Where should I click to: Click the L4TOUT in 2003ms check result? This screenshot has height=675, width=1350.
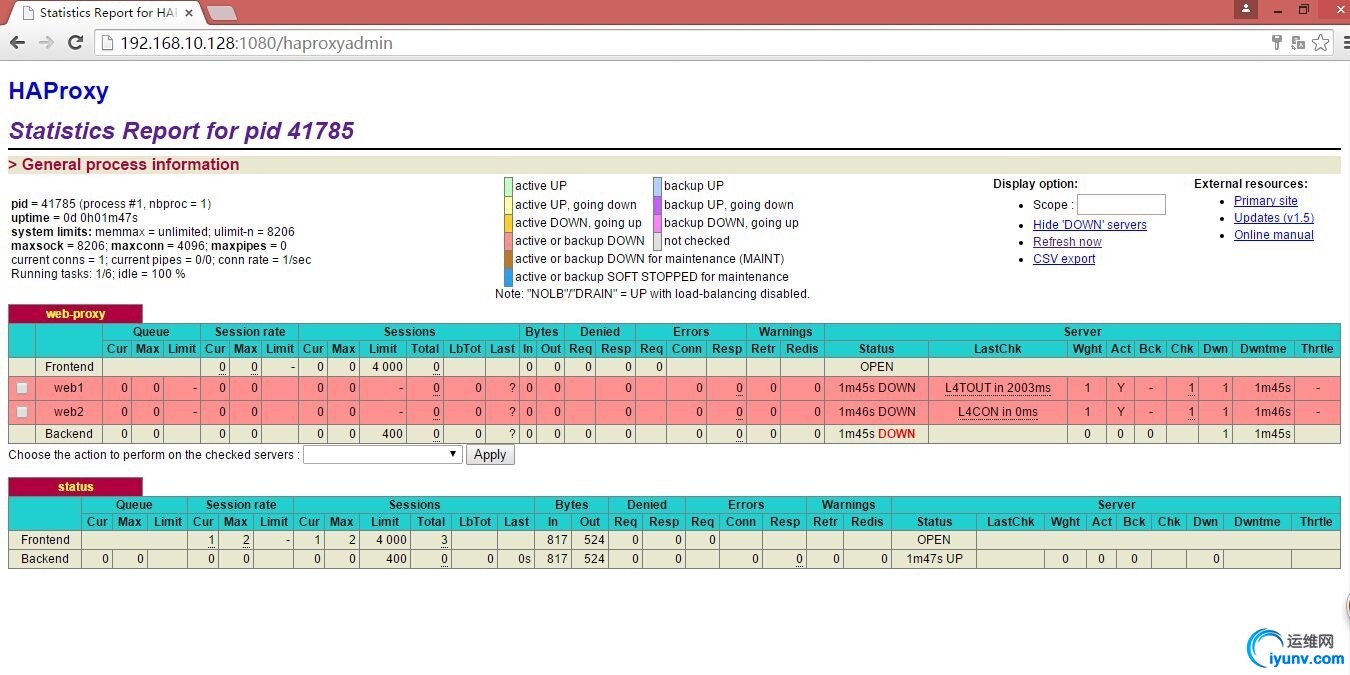[998, 388]
